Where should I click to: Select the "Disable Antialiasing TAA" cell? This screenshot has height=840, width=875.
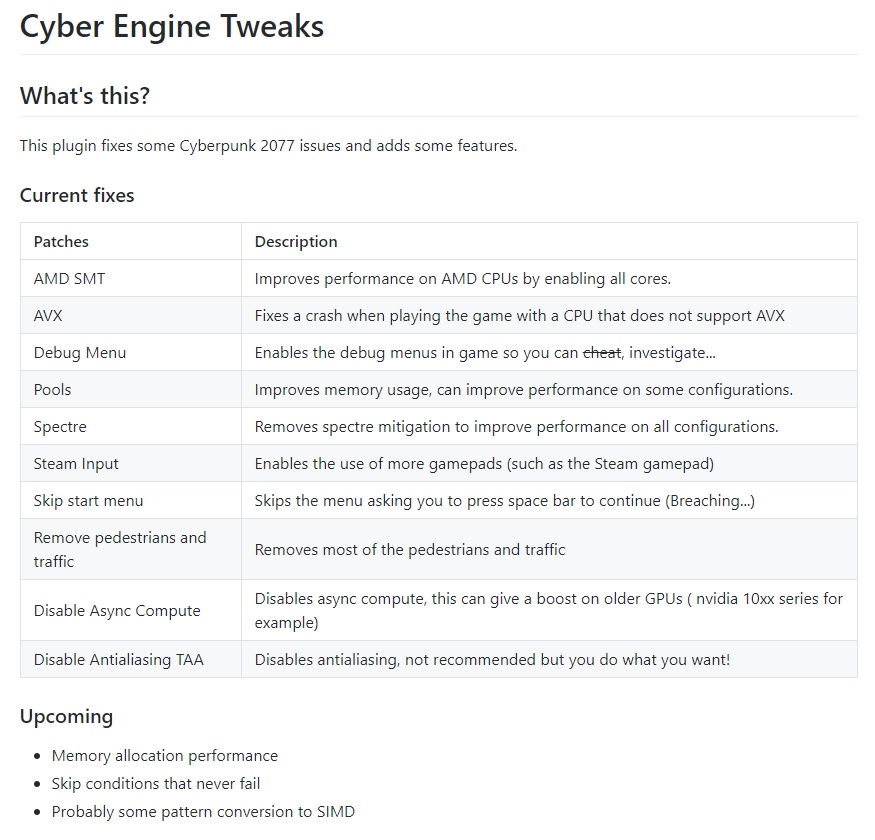[118, 659]
